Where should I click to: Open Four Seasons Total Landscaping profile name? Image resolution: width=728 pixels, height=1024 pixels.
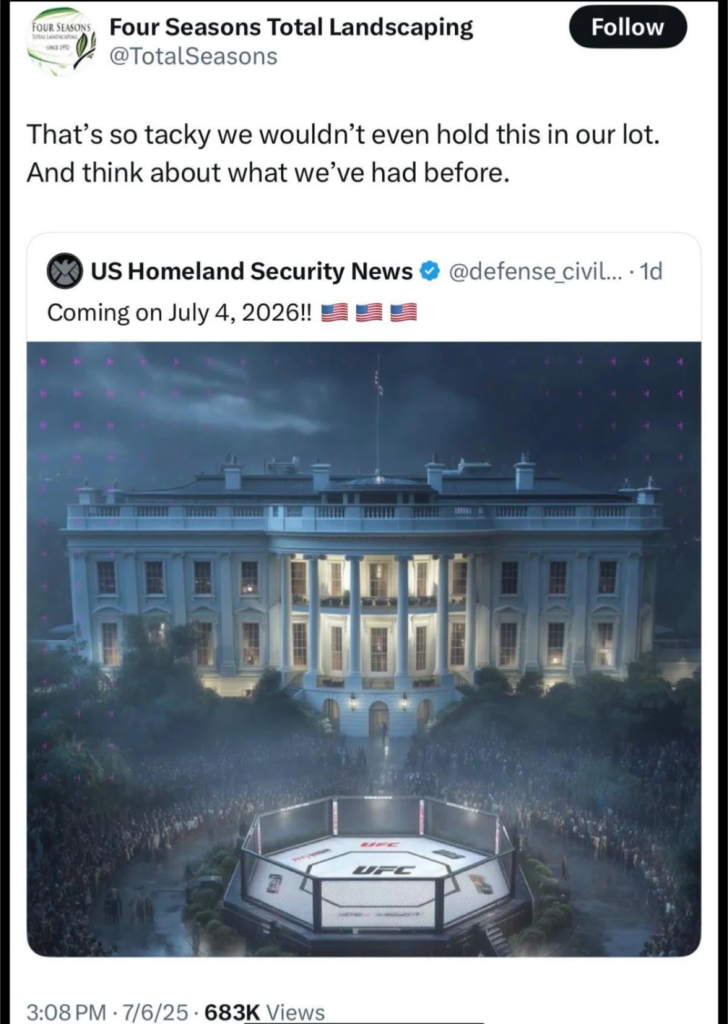[291, 27]
